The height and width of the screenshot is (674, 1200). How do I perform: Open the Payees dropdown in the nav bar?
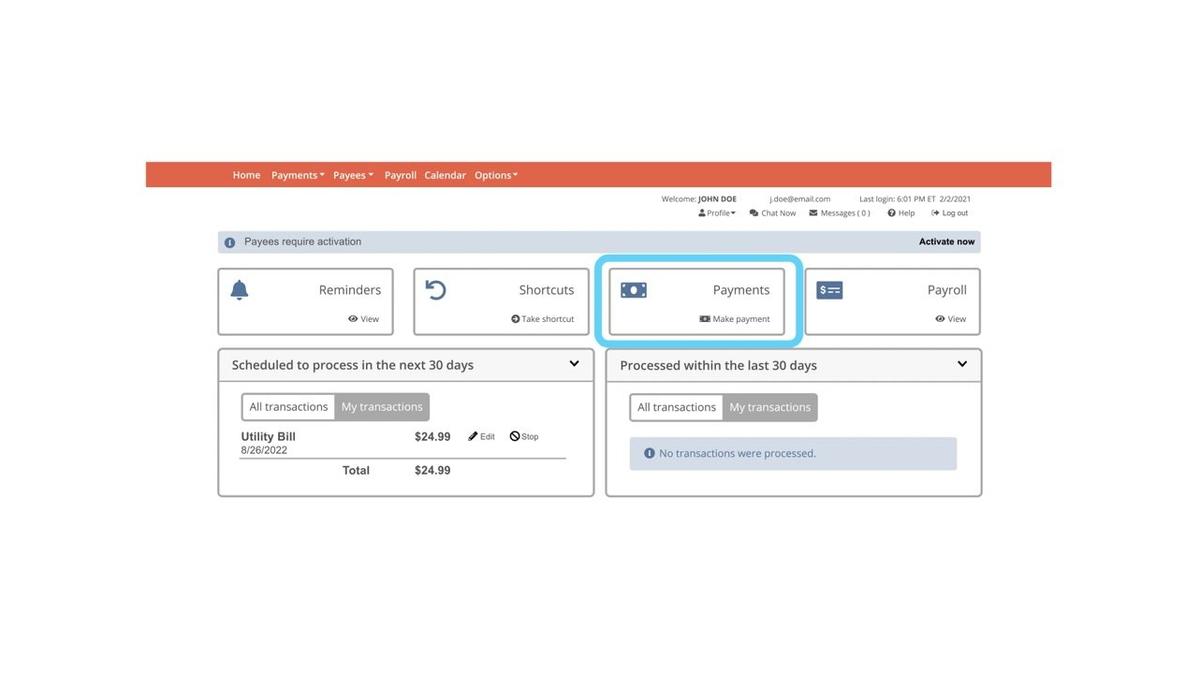click(353, 175)
